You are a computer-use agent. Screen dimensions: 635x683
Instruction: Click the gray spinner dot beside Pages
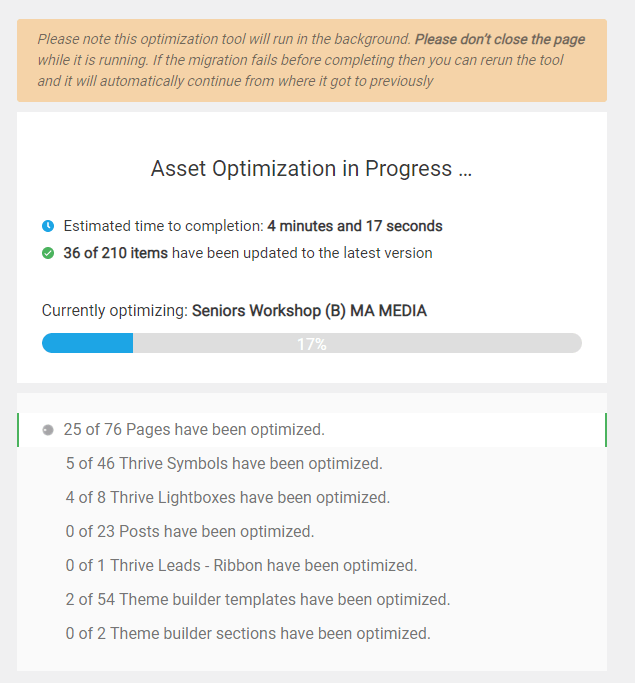pyautogui.click(x=48, y=430)
